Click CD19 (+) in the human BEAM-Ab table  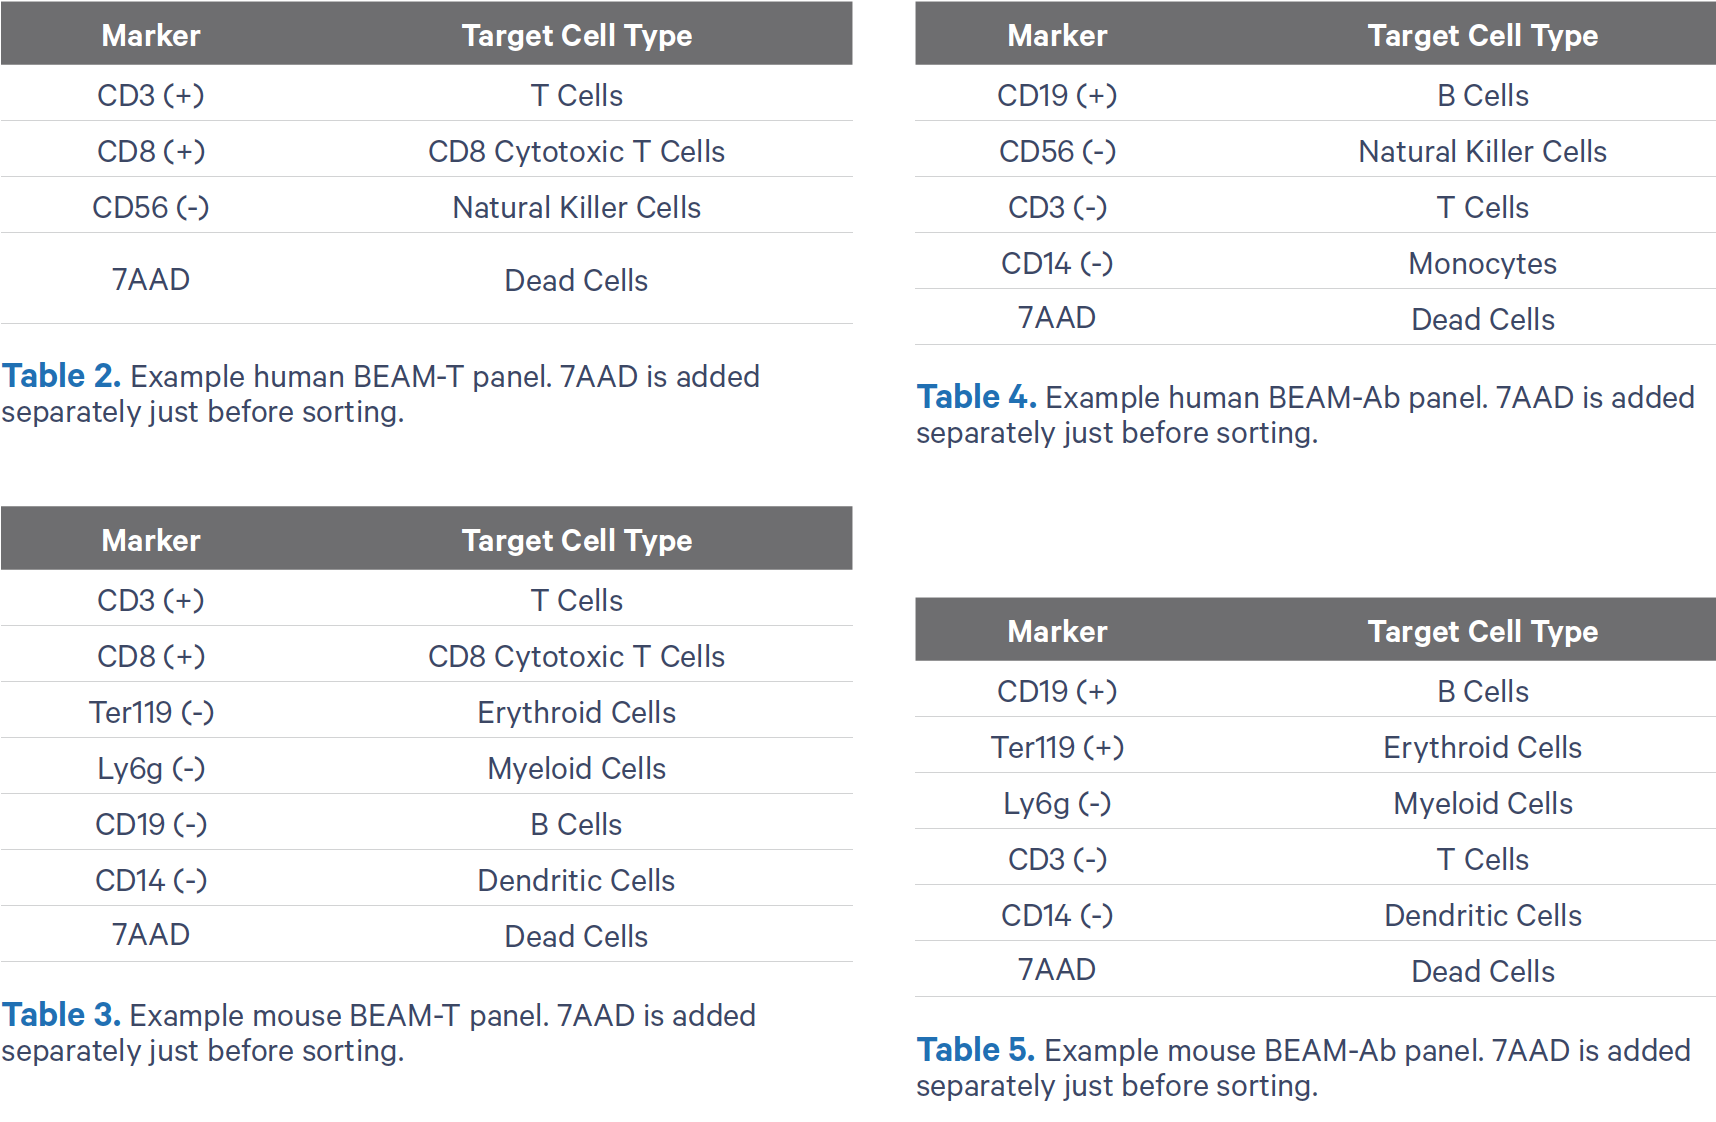(1057, 95)
